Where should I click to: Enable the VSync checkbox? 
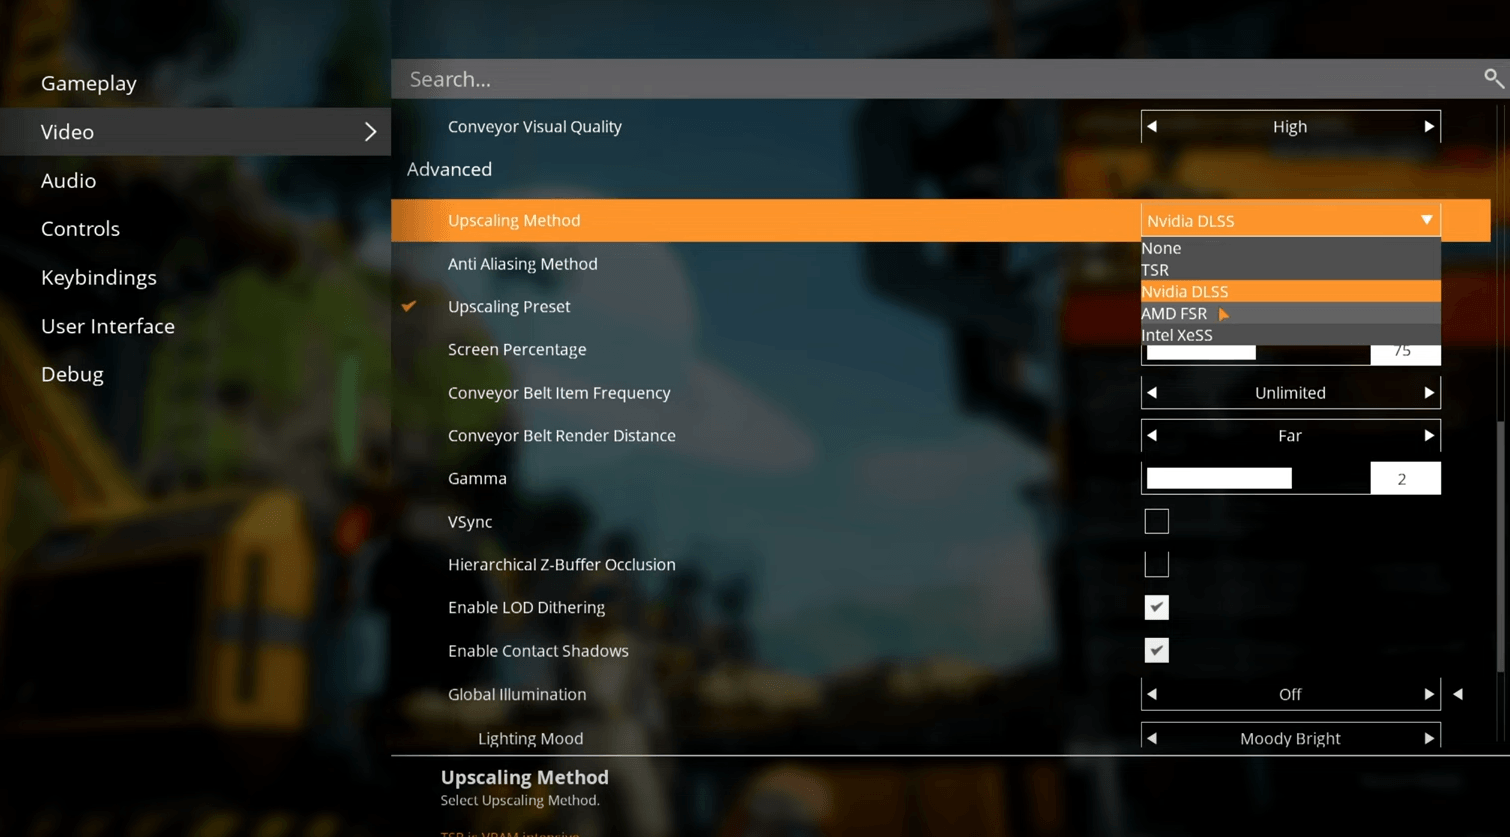click(1156, 521)
